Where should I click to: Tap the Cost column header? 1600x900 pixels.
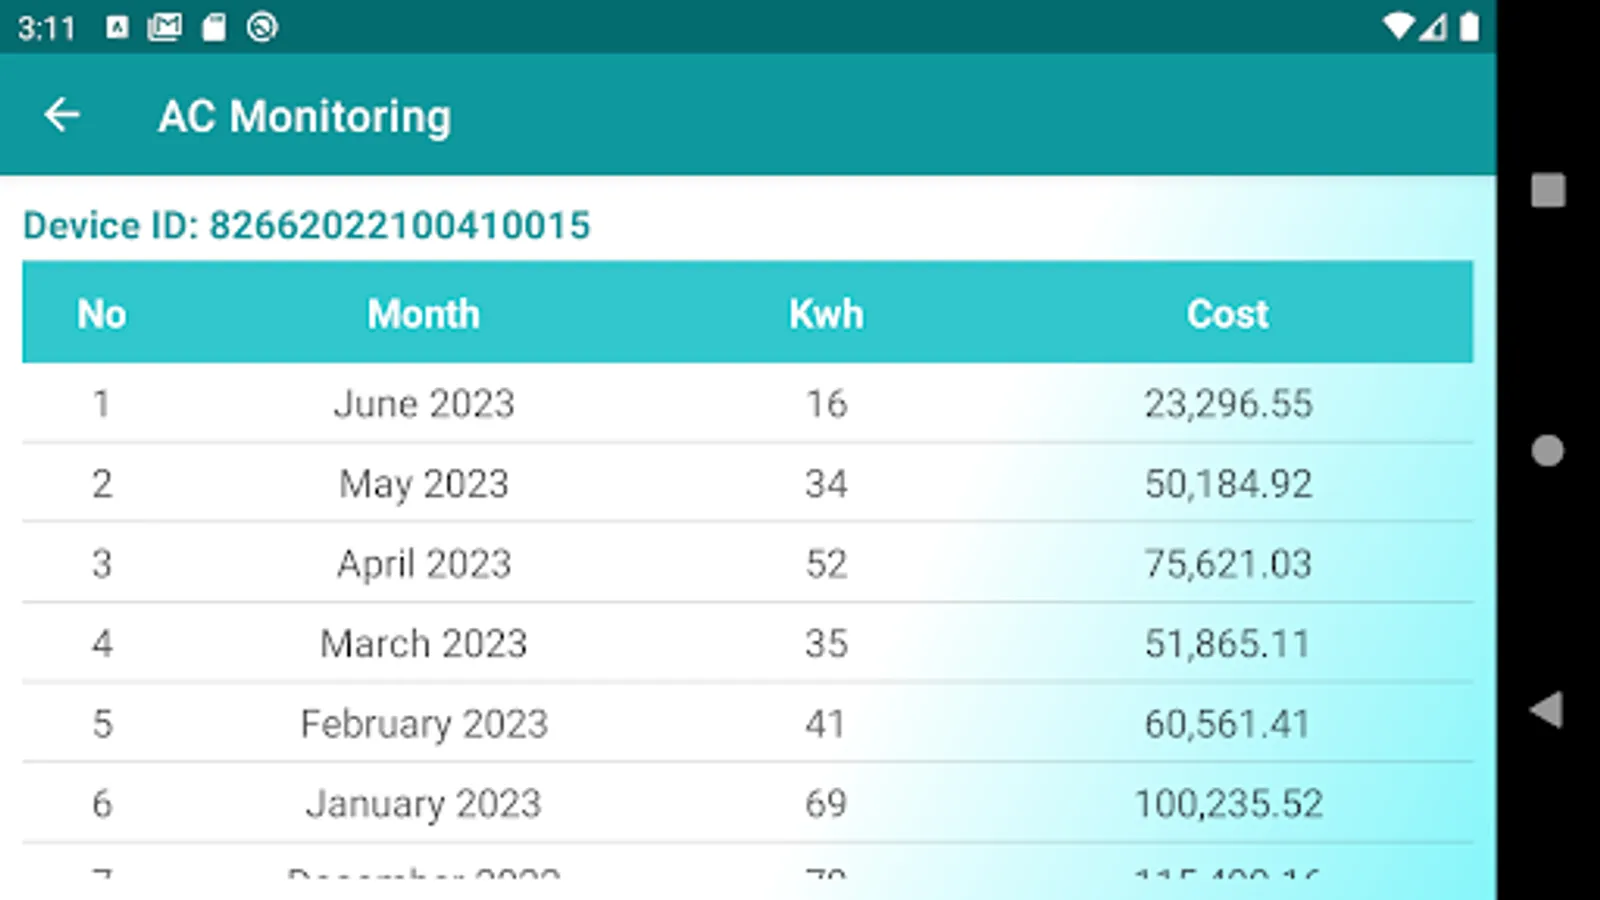[1227, 314]
